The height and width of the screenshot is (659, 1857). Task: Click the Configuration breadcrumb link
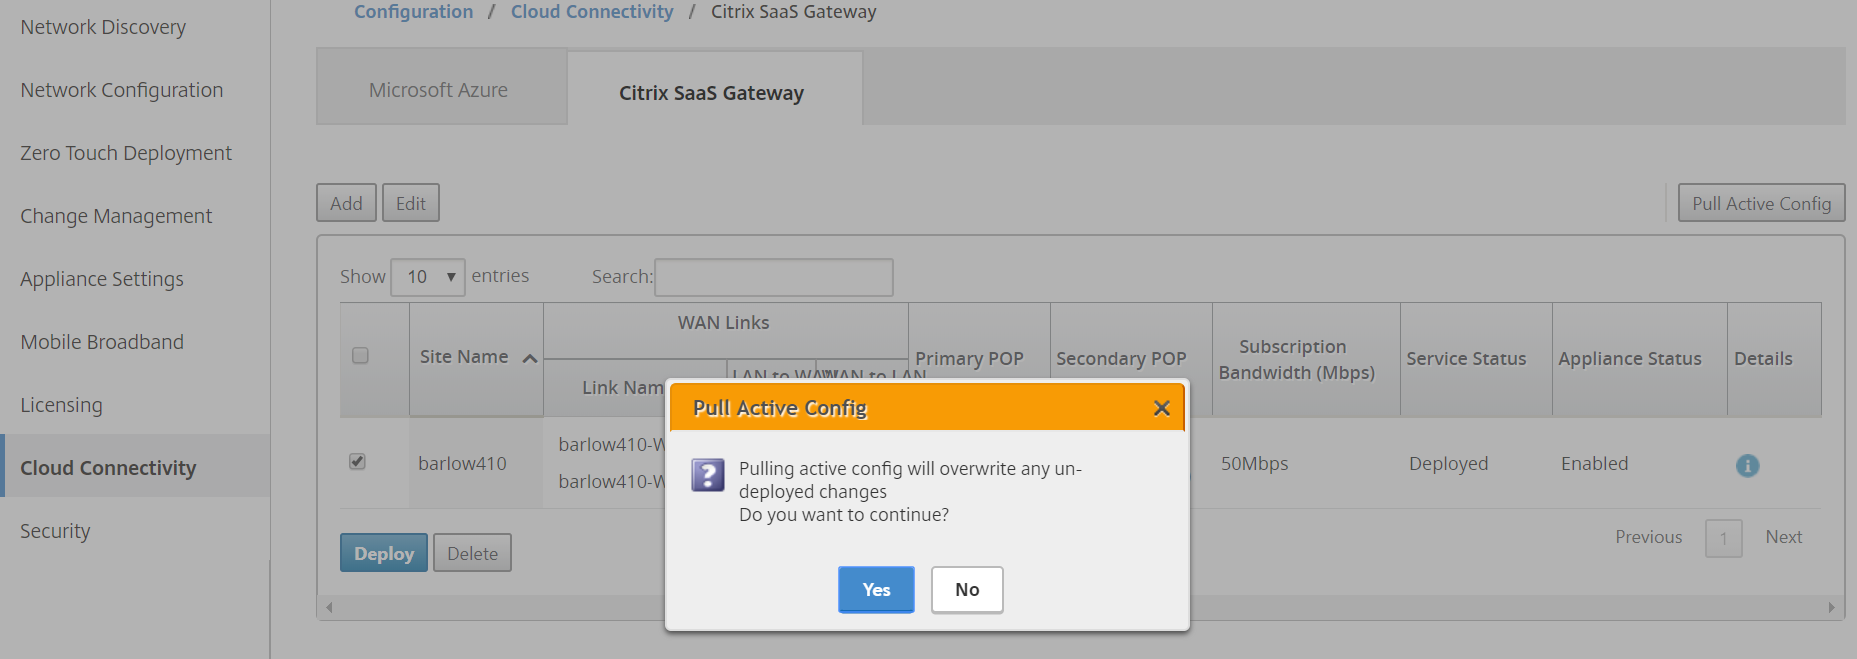point(413,12)
